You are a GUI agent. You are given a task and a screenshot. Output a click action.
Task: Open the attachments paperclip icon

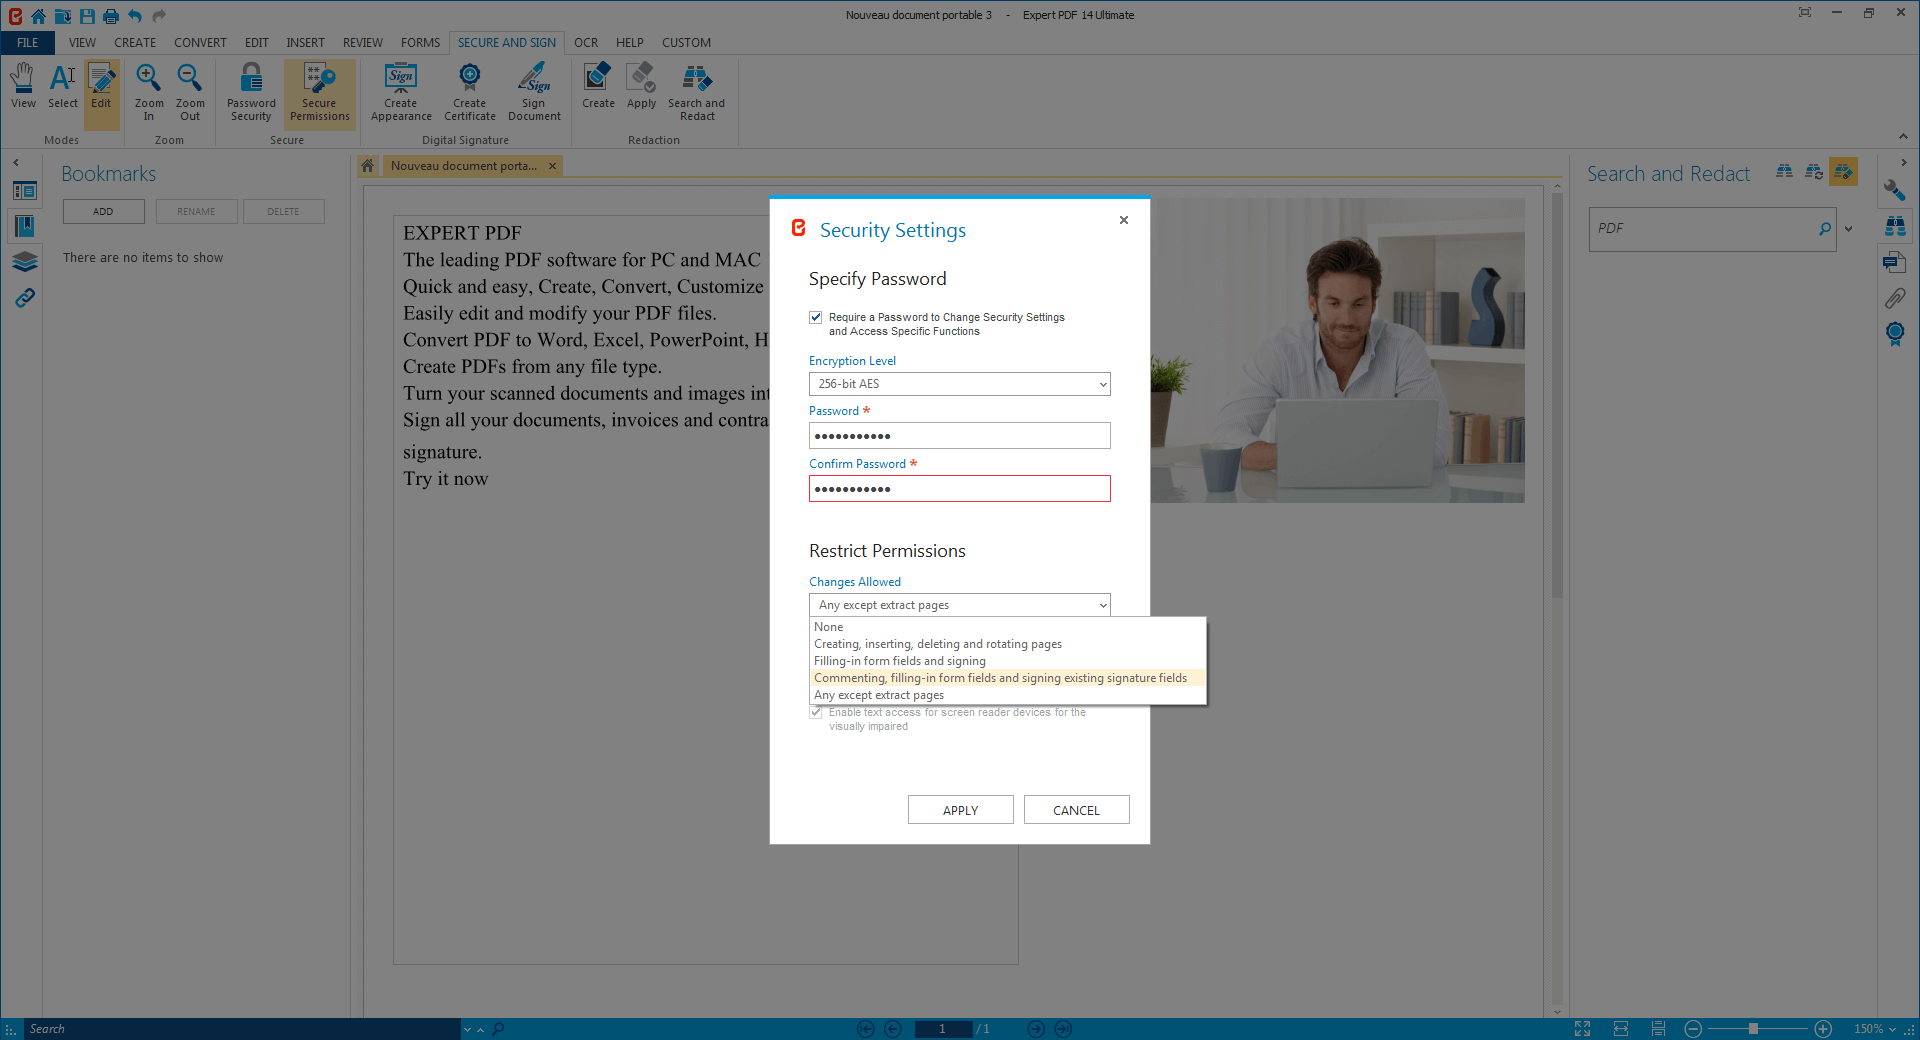(1894, 298)
